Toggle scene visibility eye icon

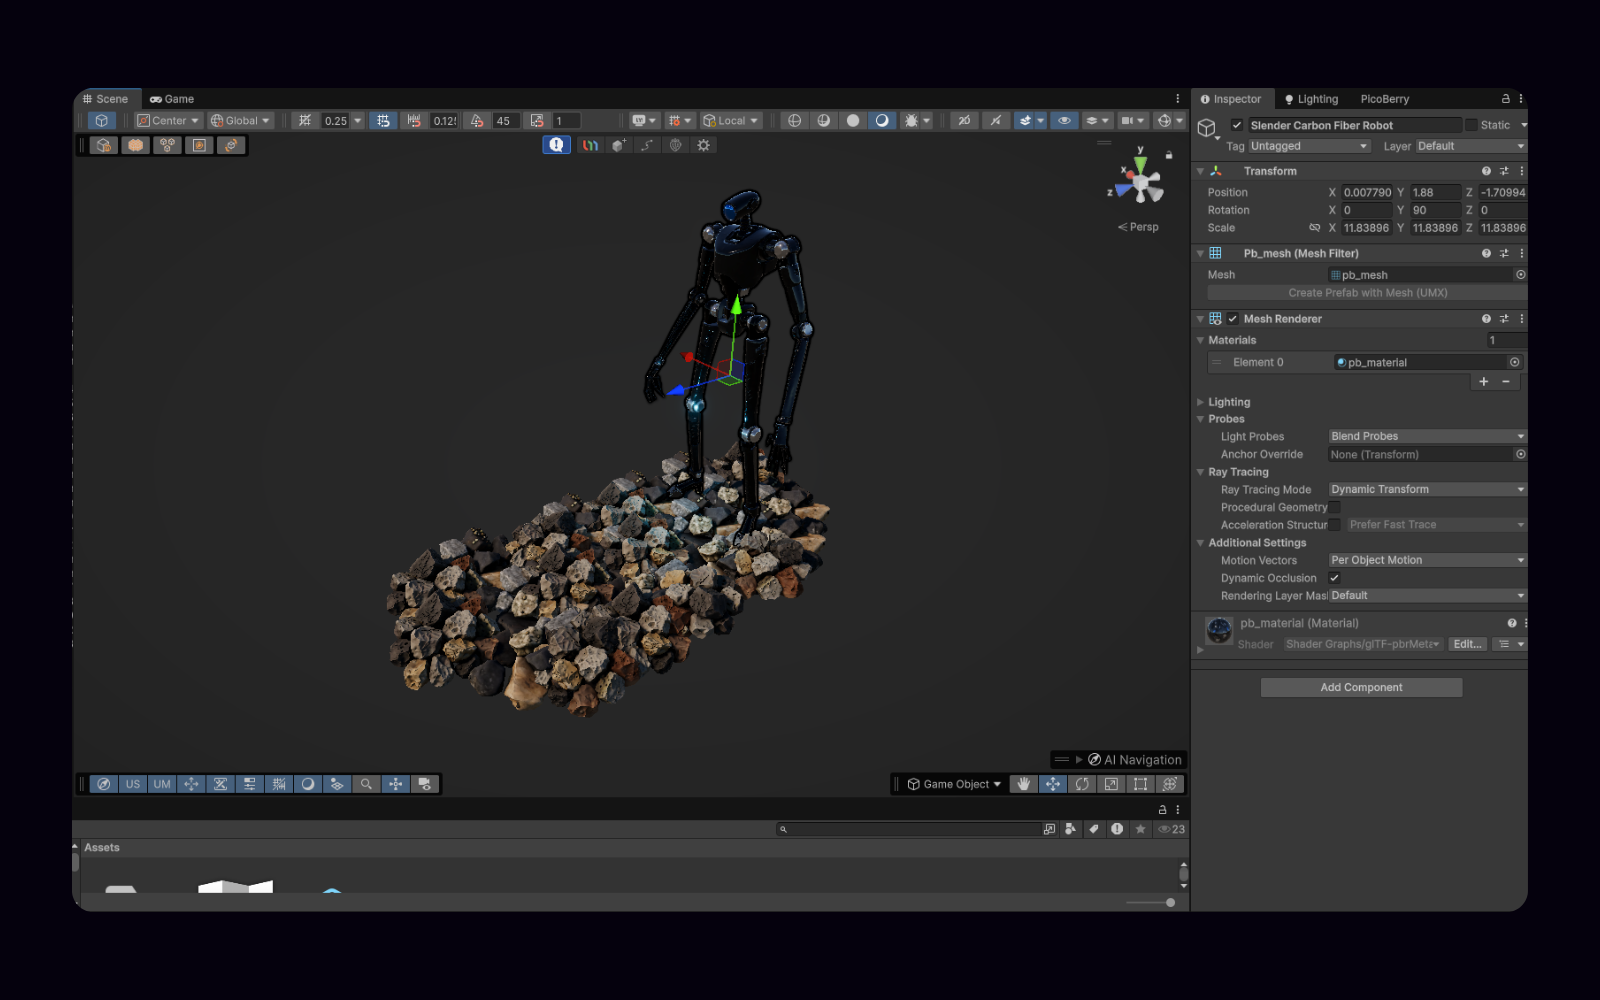(1064, 120)
